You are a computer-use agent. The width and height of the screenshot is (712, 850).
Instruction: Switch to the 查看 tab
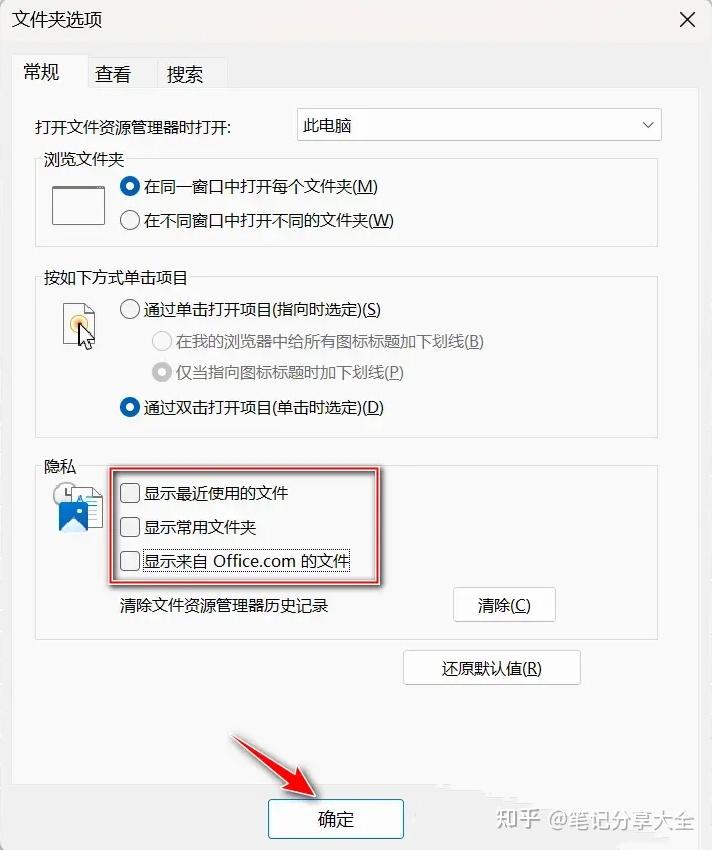pyautogui.click(x=113, y=74)
